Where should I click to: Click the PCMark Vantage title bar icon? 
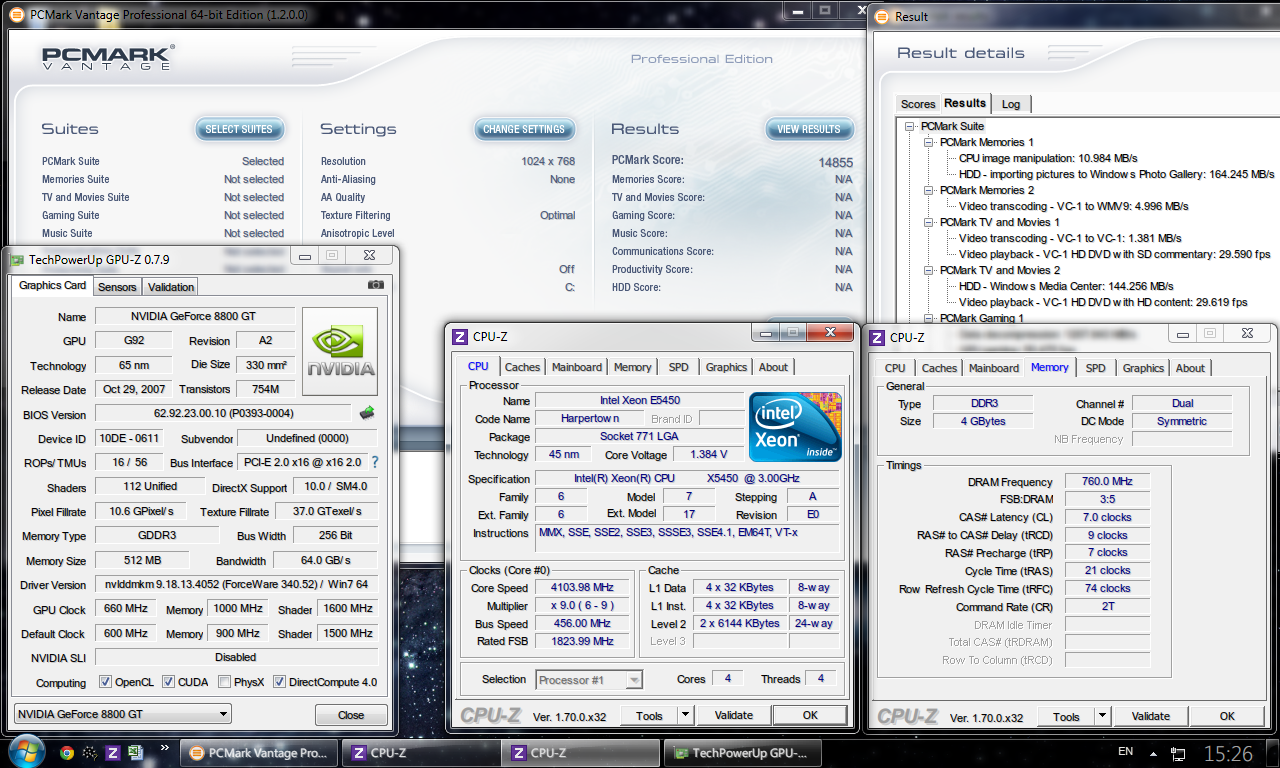(17, 15)
